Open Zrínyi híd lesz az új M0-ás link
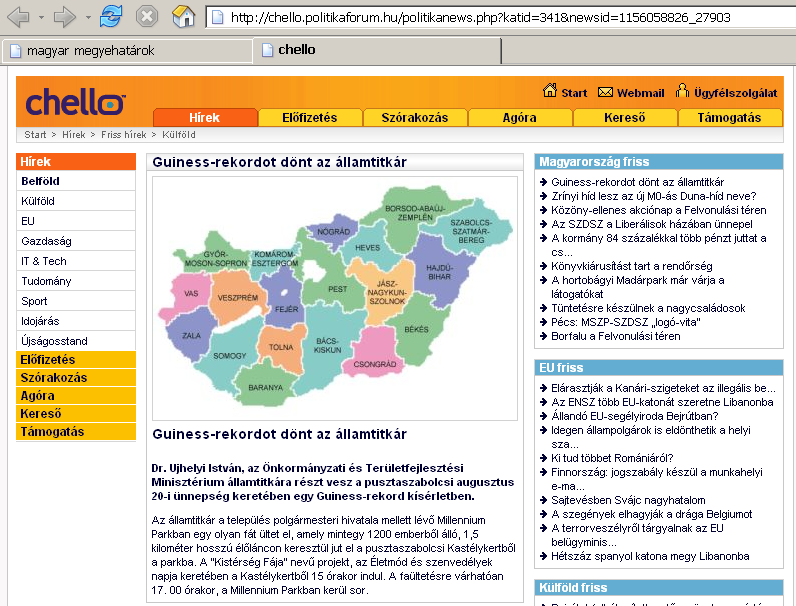This screenshot has height=606, width=796. pos(653,196)
